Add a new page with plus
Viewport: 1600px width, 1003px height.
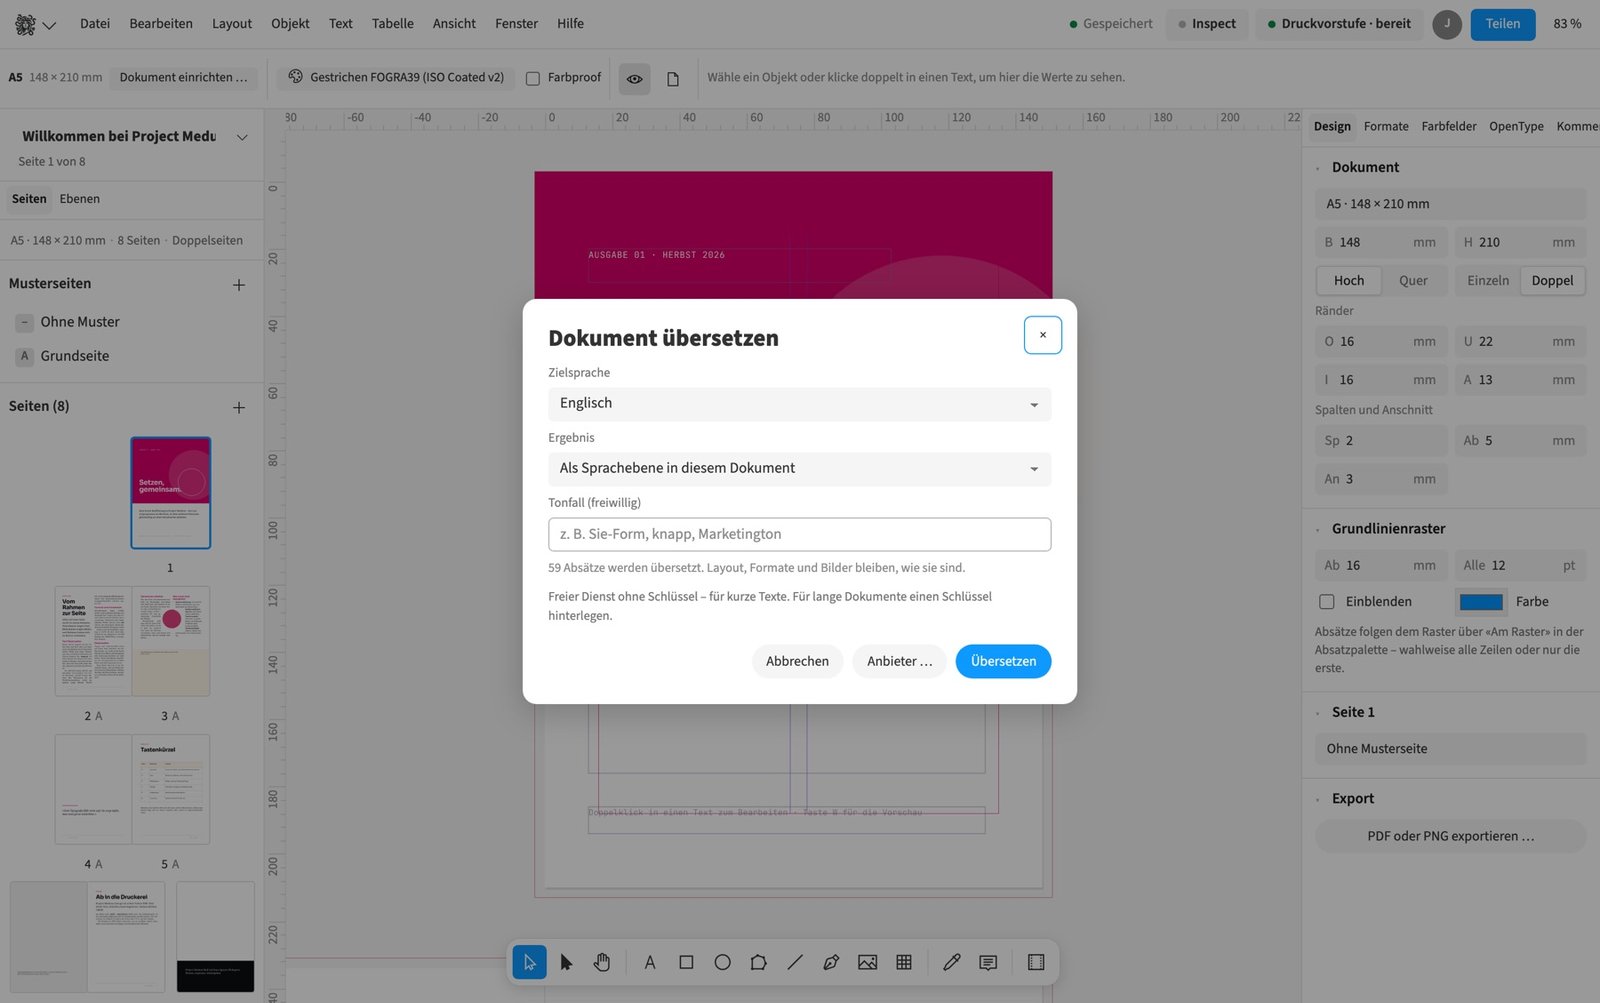click(x=239, y=407)
